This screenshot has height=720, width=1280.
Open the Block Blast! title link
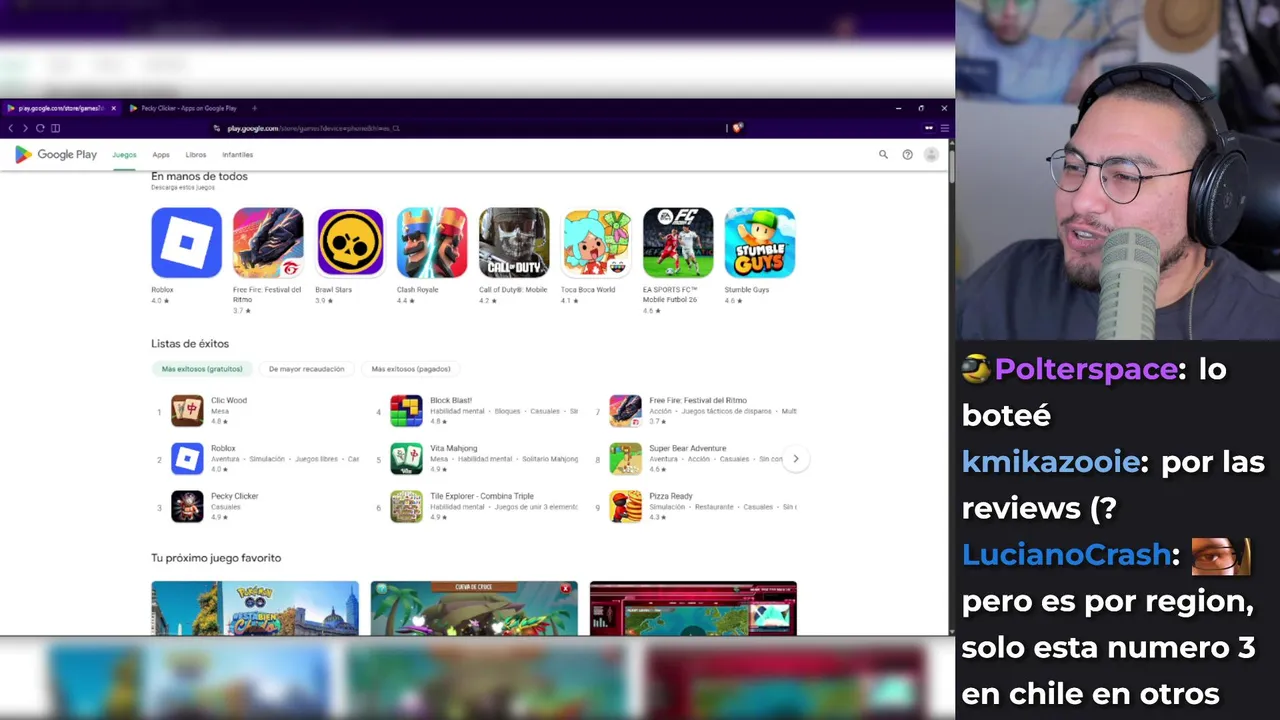click(x=451, y=400)
